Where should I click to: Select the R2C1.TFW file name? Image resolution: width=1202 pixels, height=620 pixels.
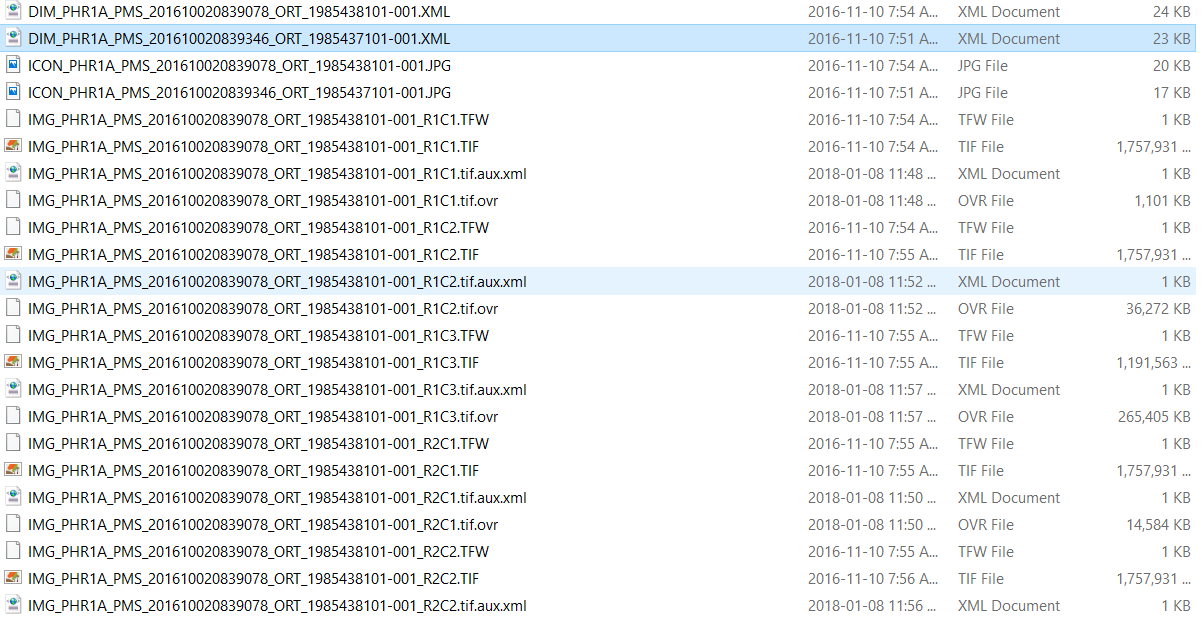click(x=258, y=444)
